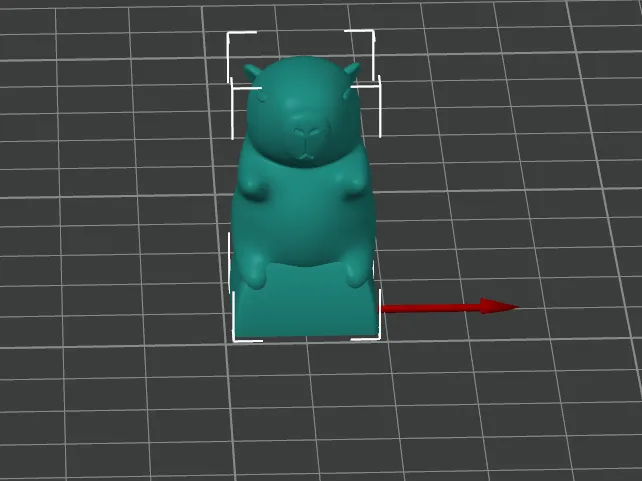Click the red X-axis move arrow
The height and width of the screenshot is (481, 642).
450,307
